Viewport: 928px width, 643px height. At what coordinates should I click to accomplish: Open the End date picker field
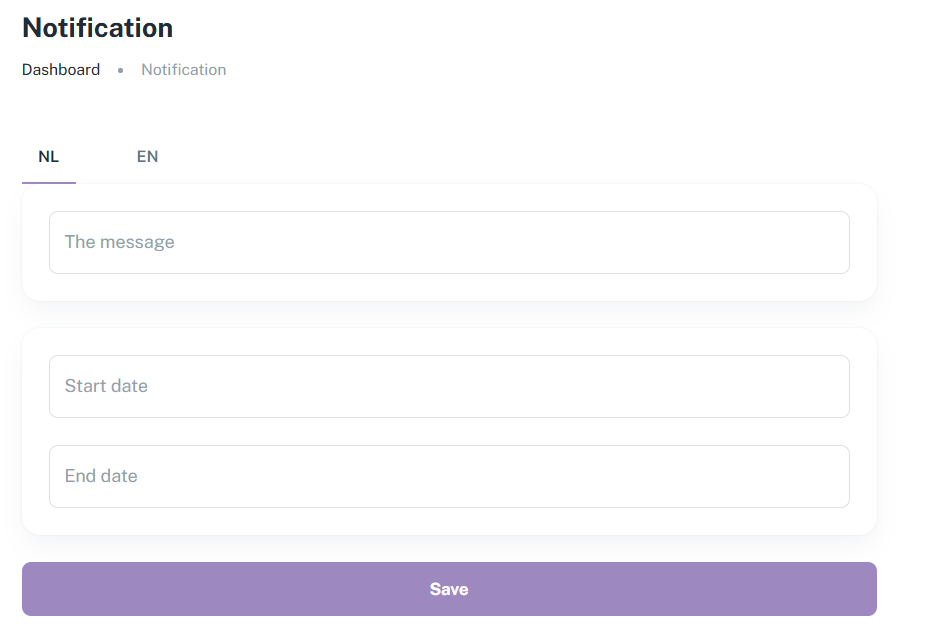(449, 476)
